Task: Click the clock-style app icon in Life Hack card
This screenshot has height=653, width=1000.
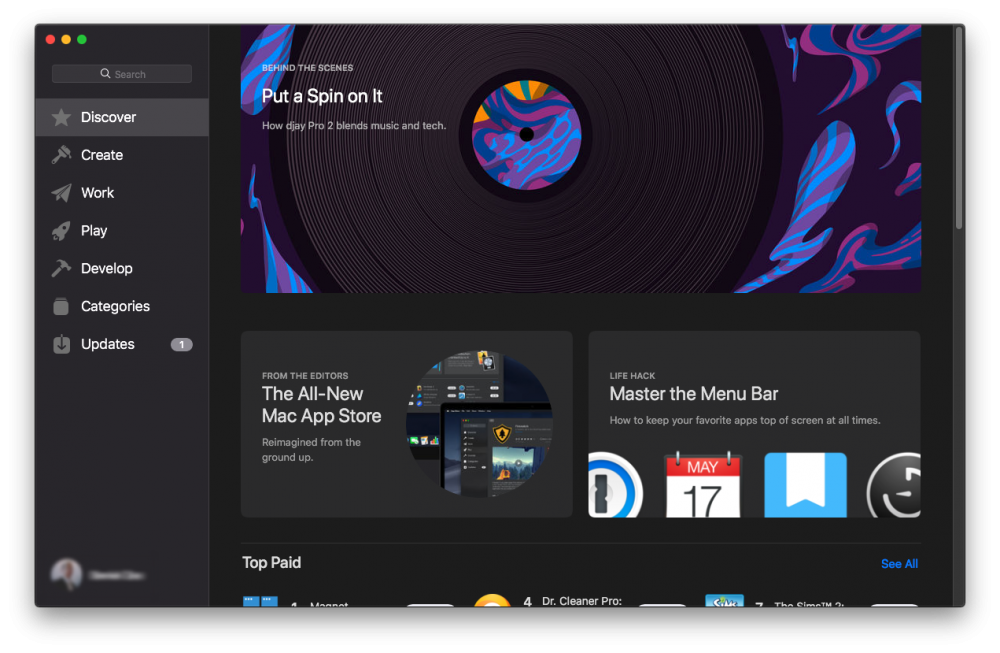Action: (893, 485)
